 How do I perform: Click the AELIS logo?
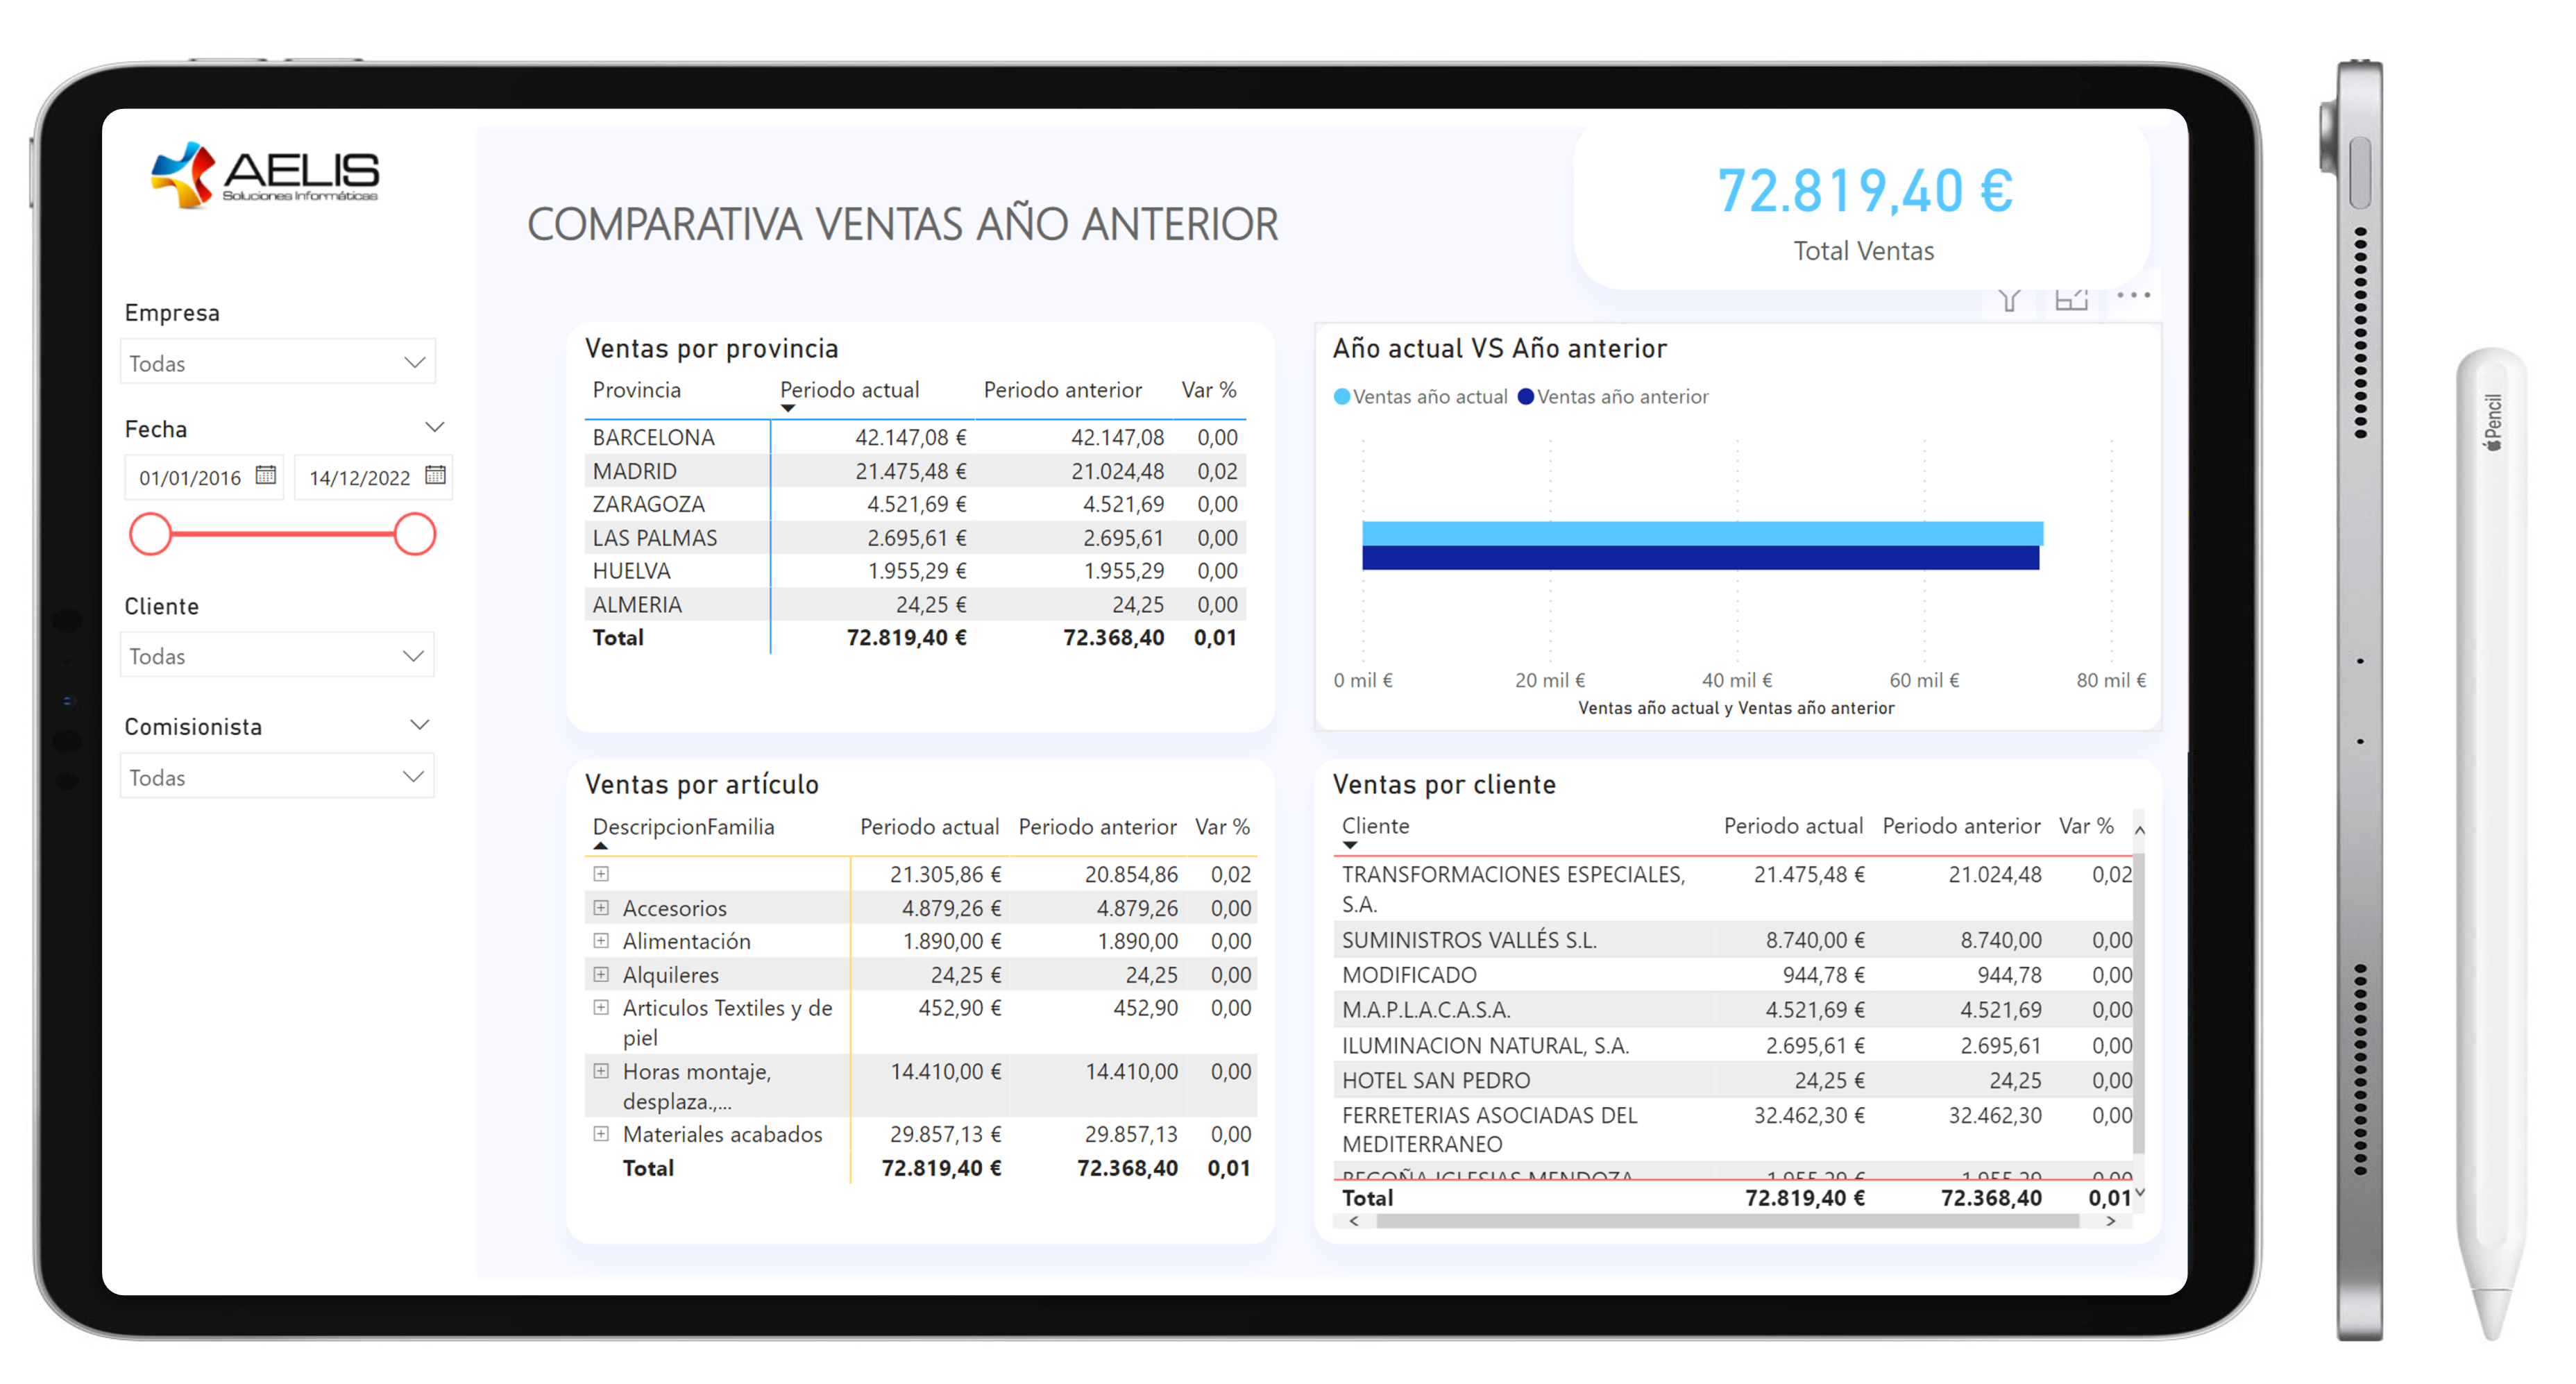265,175
